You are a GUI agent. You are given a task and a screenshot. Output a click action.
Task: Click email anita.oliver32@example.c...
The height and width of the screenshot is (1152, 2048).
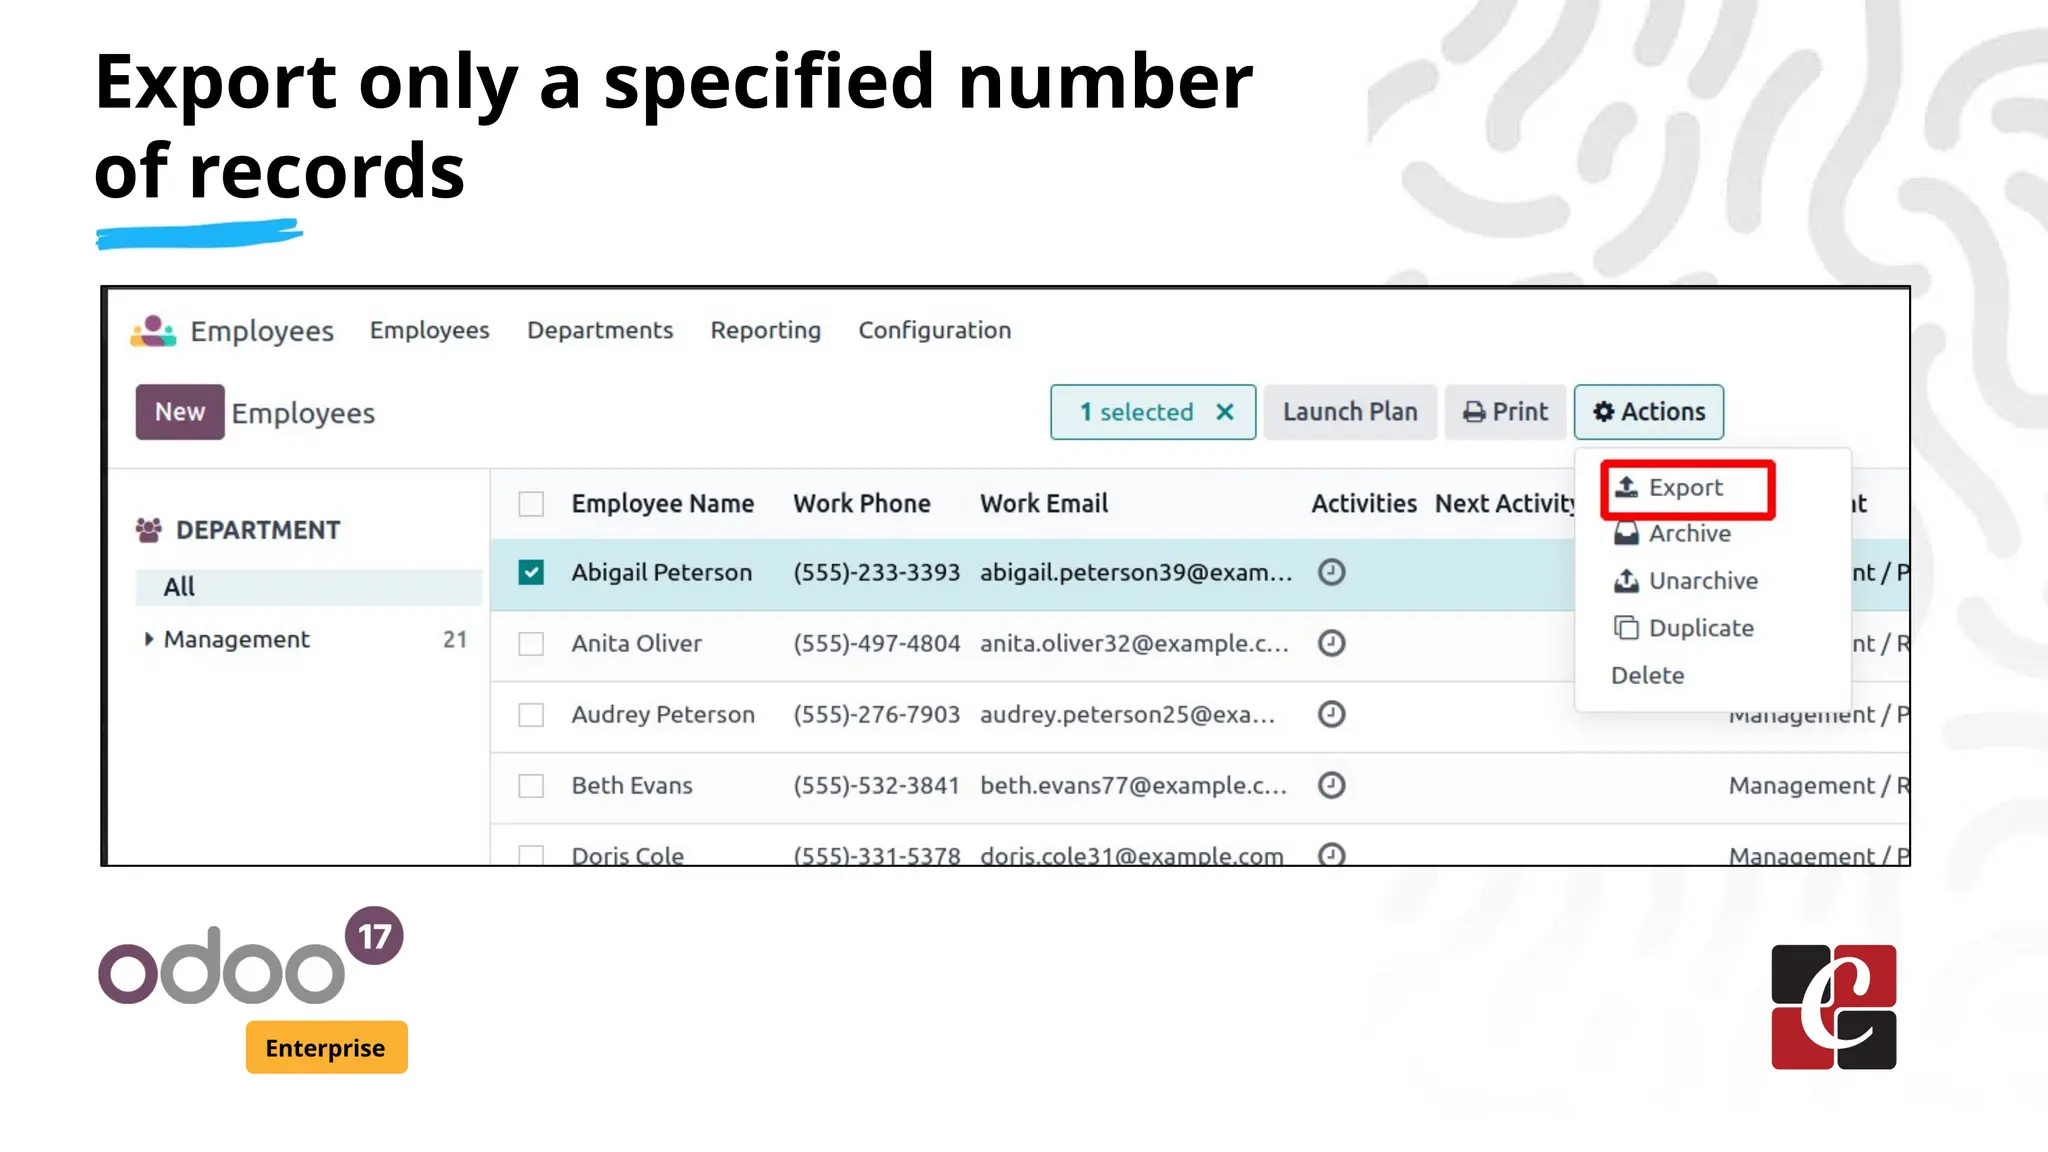point(1134,643)
